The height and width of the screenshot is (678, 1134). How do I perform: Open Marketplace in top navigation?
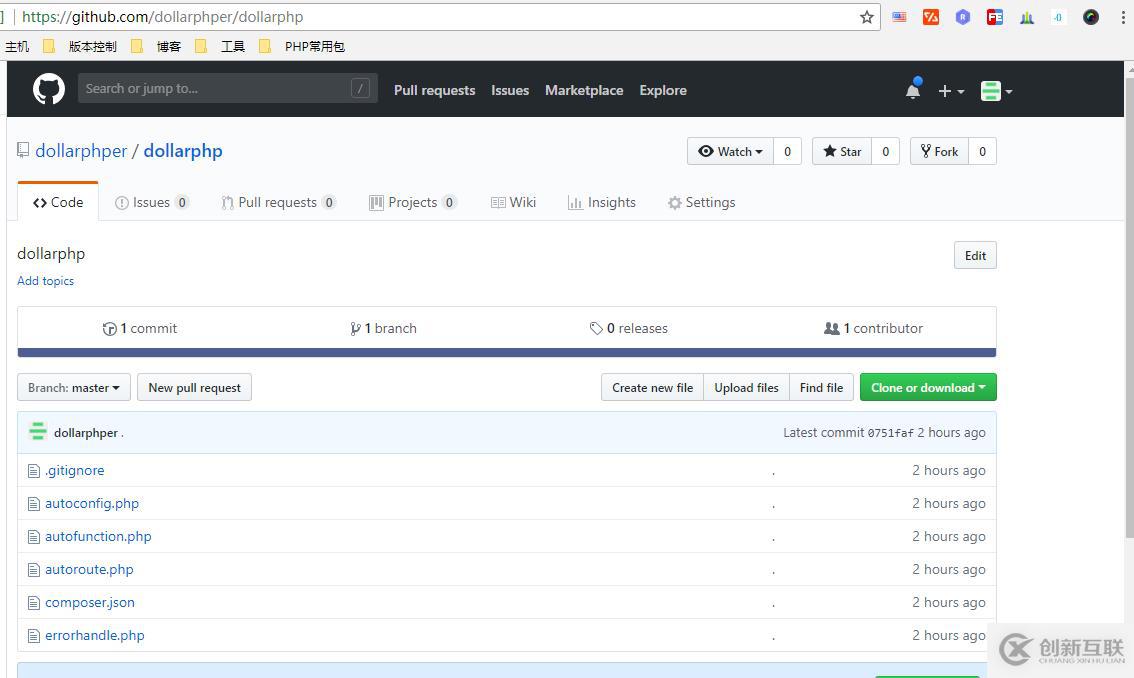[x=584, y=90]
